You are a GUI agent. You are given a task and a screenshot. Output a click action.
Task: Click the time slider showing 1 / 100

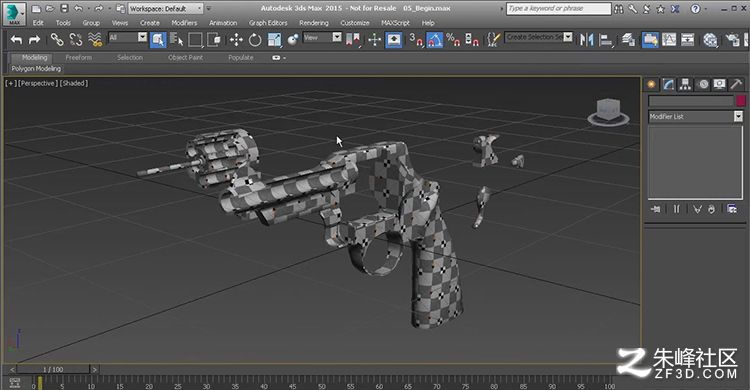(x=53, y=369)
